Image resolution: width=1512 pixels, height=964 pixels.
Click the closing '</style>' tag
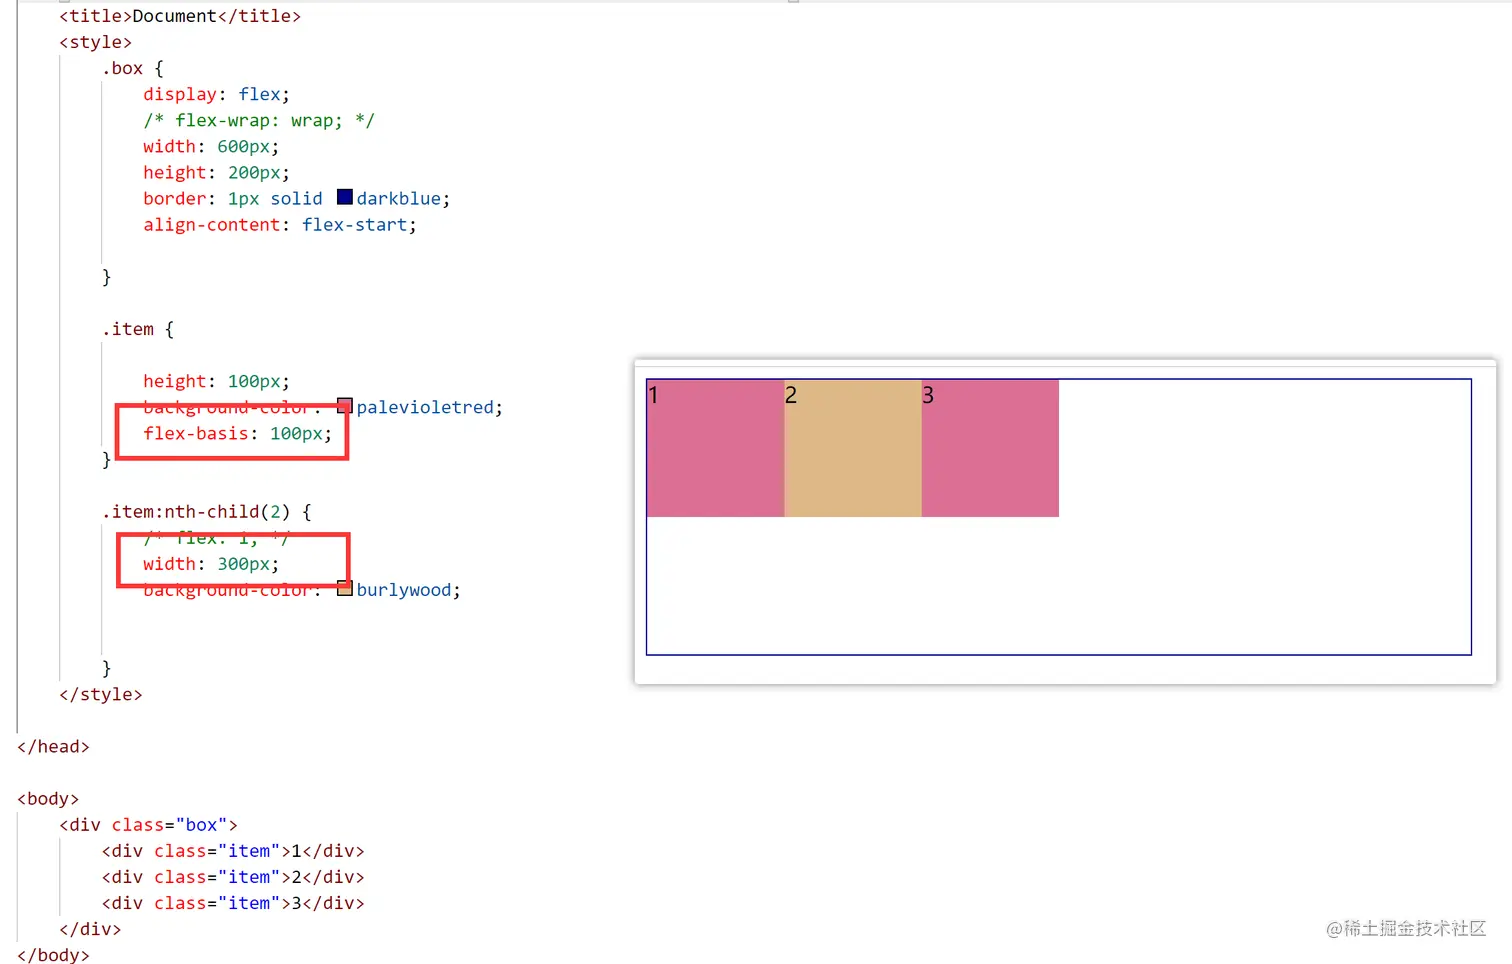(101, 694)
